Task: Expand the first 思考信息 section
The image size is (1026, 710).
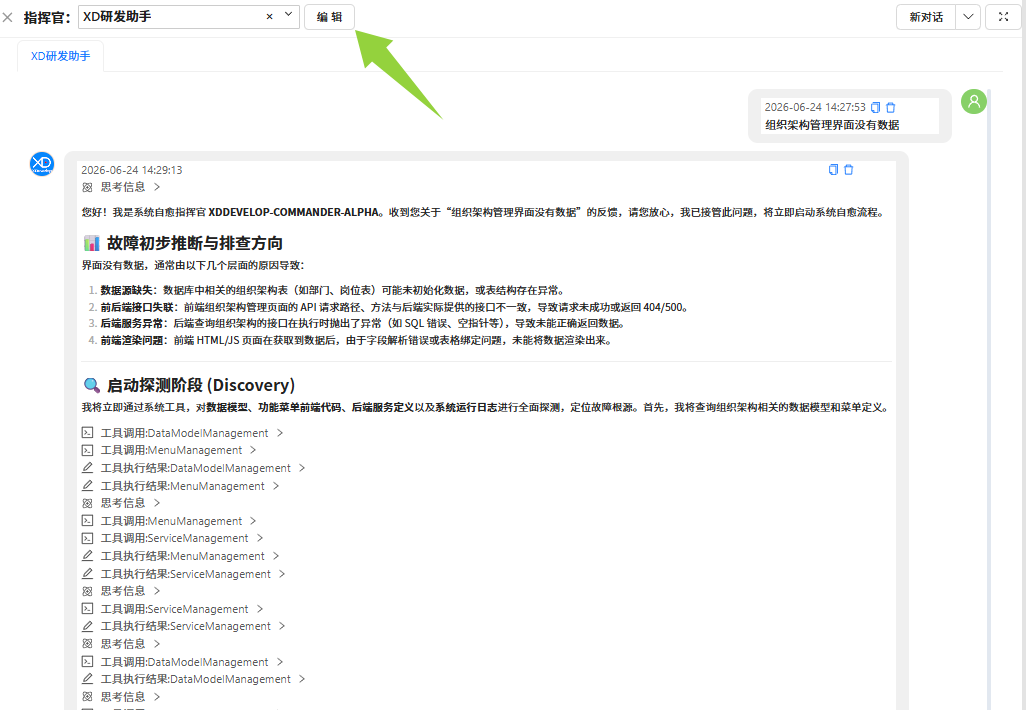Action: pyautogui.click(x=120, y=187)
